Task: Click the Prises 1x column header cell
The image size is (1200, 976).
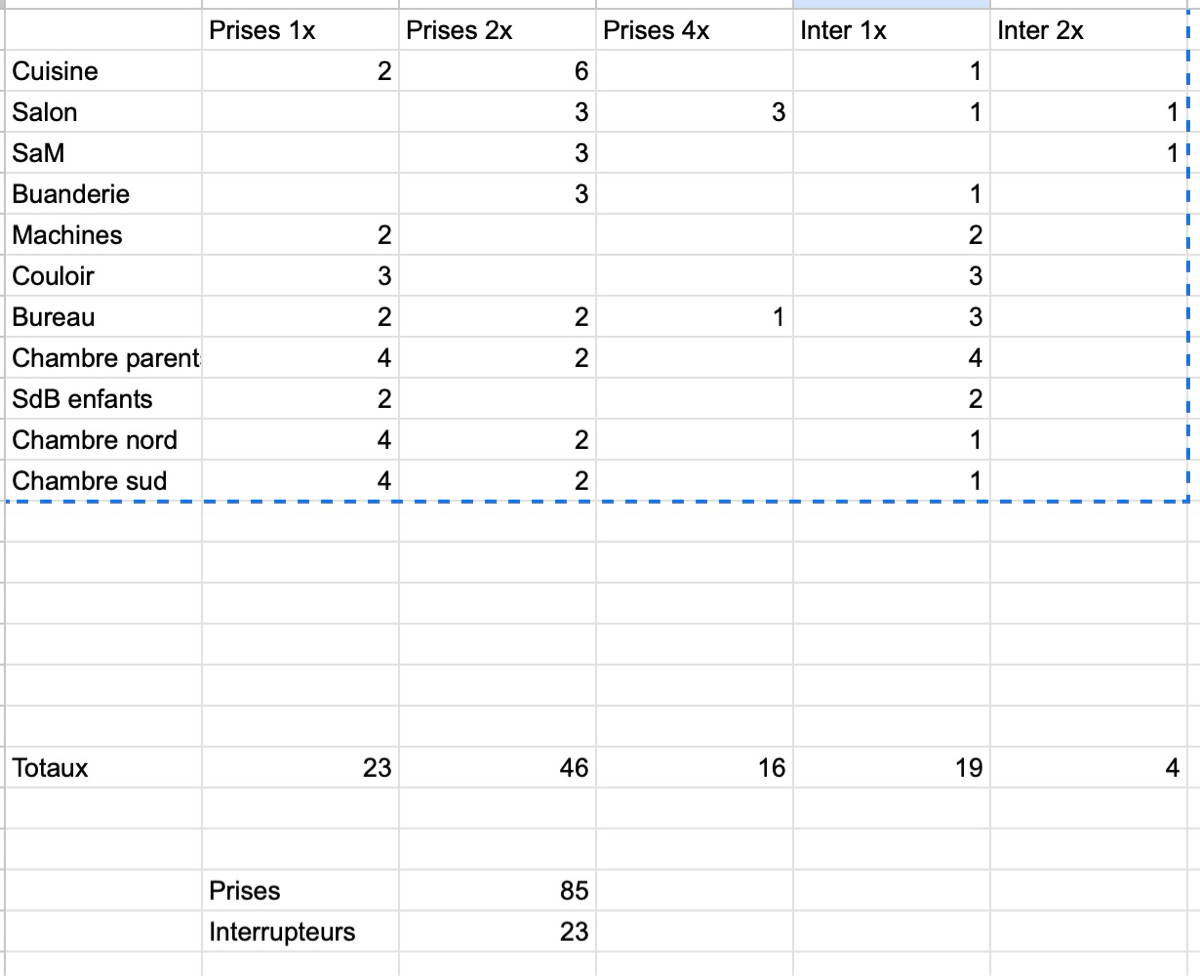Action: click(299, 31)
